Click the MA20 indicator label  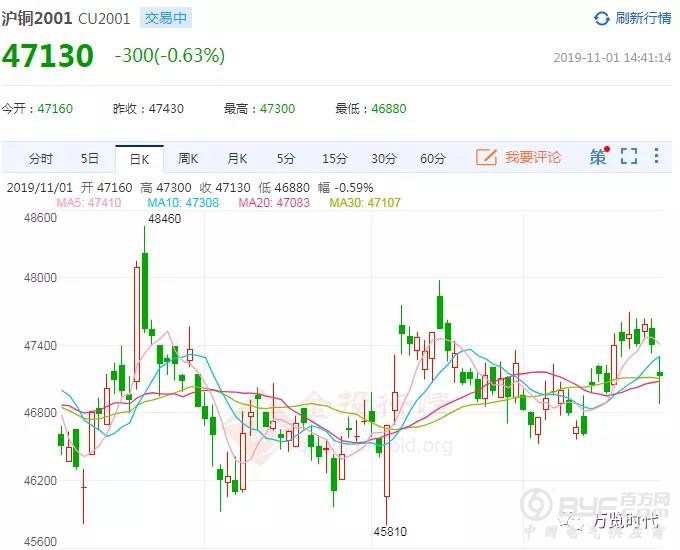point(273,202)
